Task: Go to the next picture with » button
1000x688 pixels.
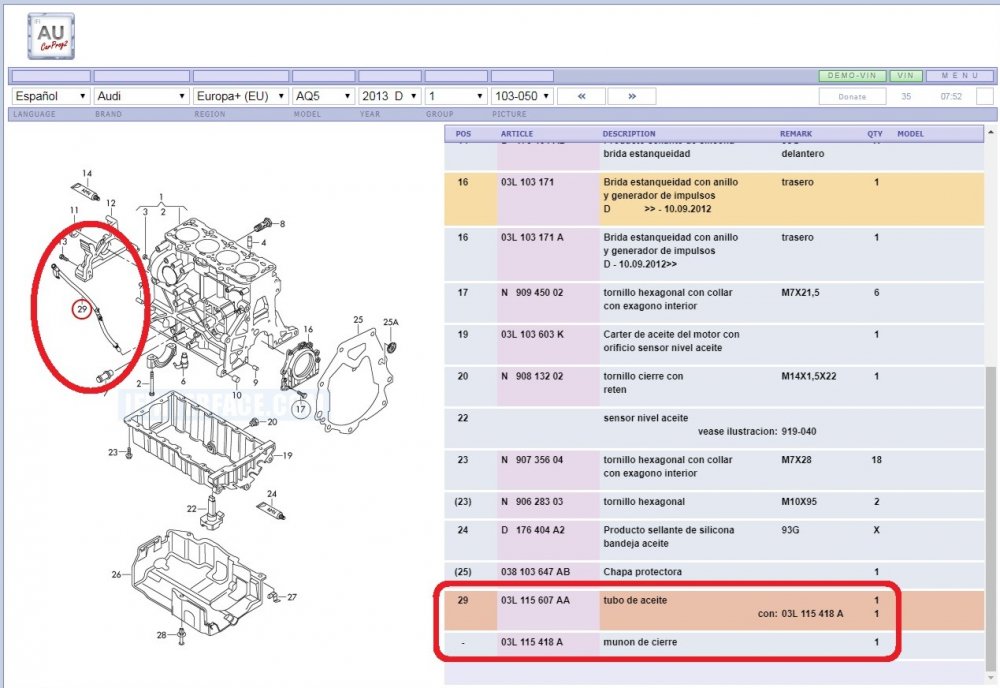Action: coord(631,96)
